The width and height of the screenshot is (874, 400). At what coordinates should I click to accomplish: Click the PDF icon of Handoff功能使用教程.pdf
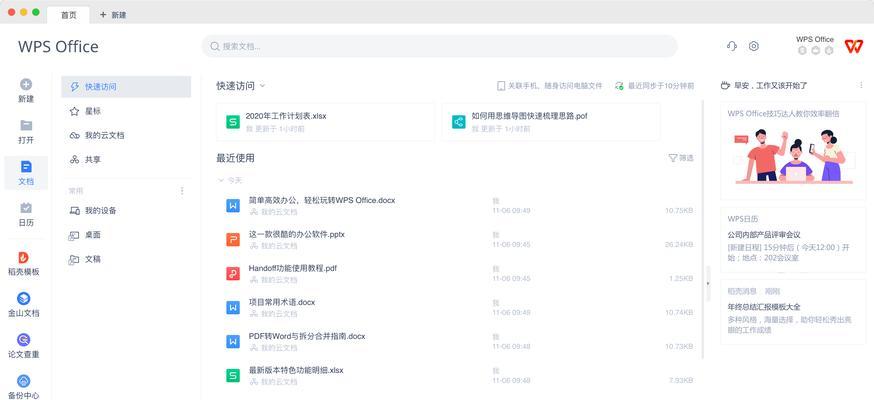tap(233, 274)
